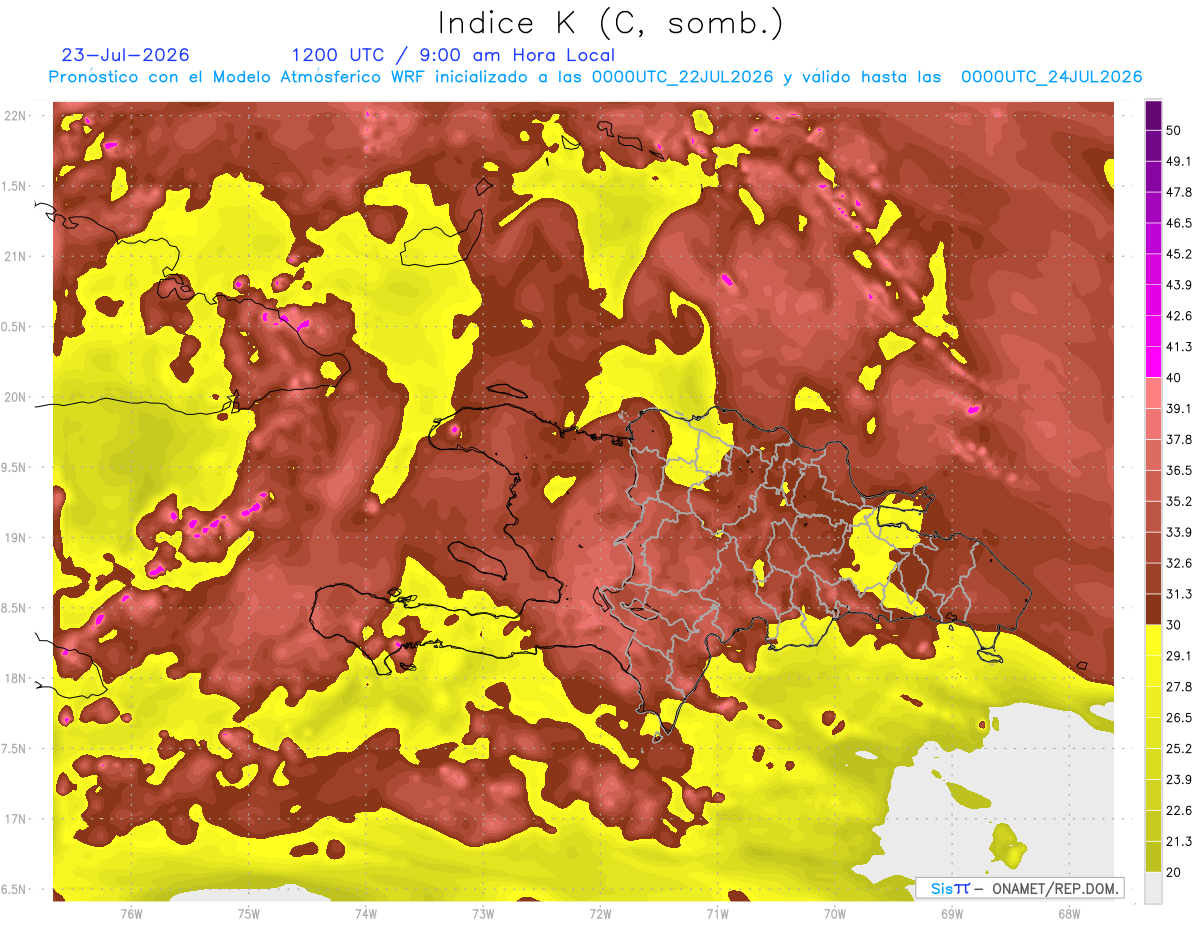Select the olive colorbar segment between 20 and 21.3
1200x927 pixels.
pyautogui.click(x=1153, y=856)
